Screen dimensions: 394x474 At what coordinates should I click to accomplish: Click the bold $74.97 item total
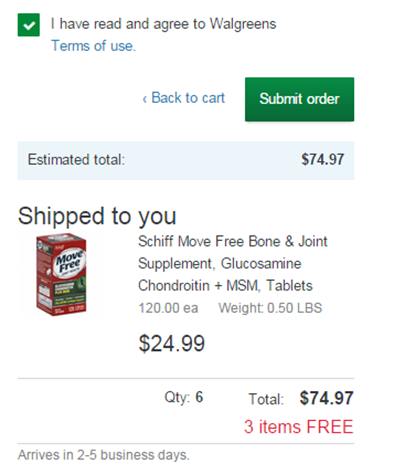pos(326,398)
